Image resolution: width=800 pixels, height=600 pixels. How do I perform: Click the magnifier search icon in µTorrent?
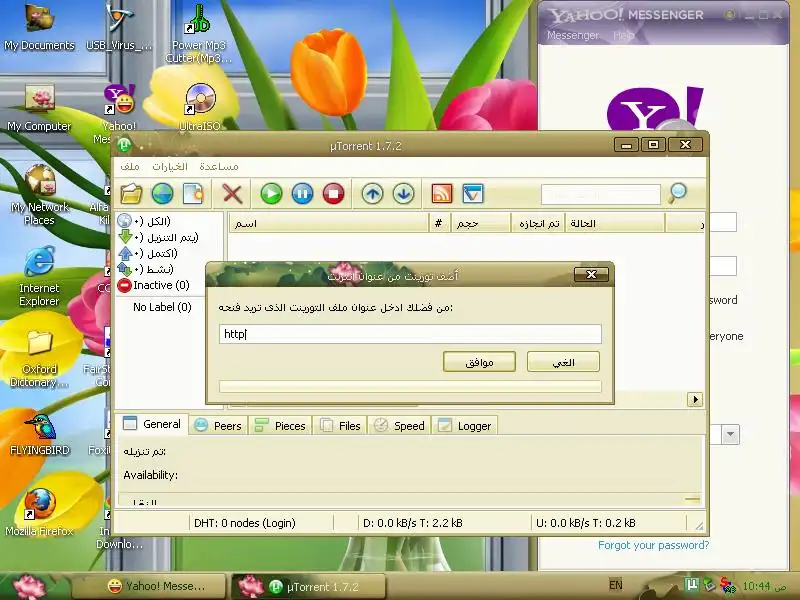(678, 193)
